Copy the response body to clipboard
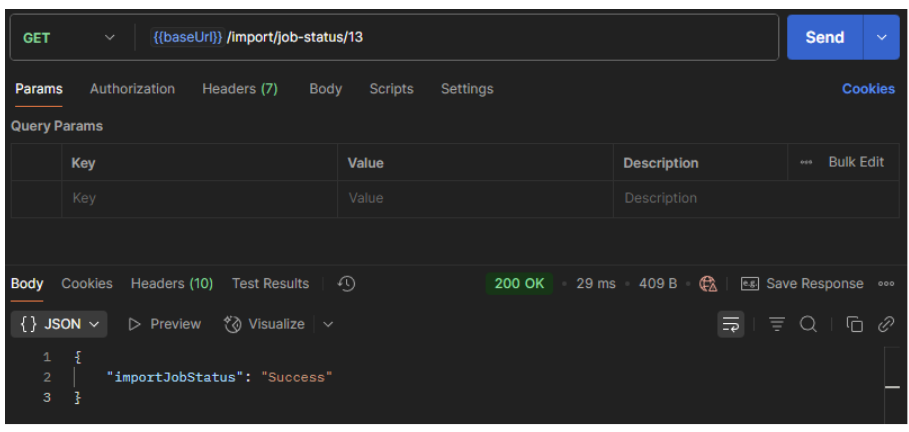The width and height of the screenshot is (909, 432). (854, 324)
